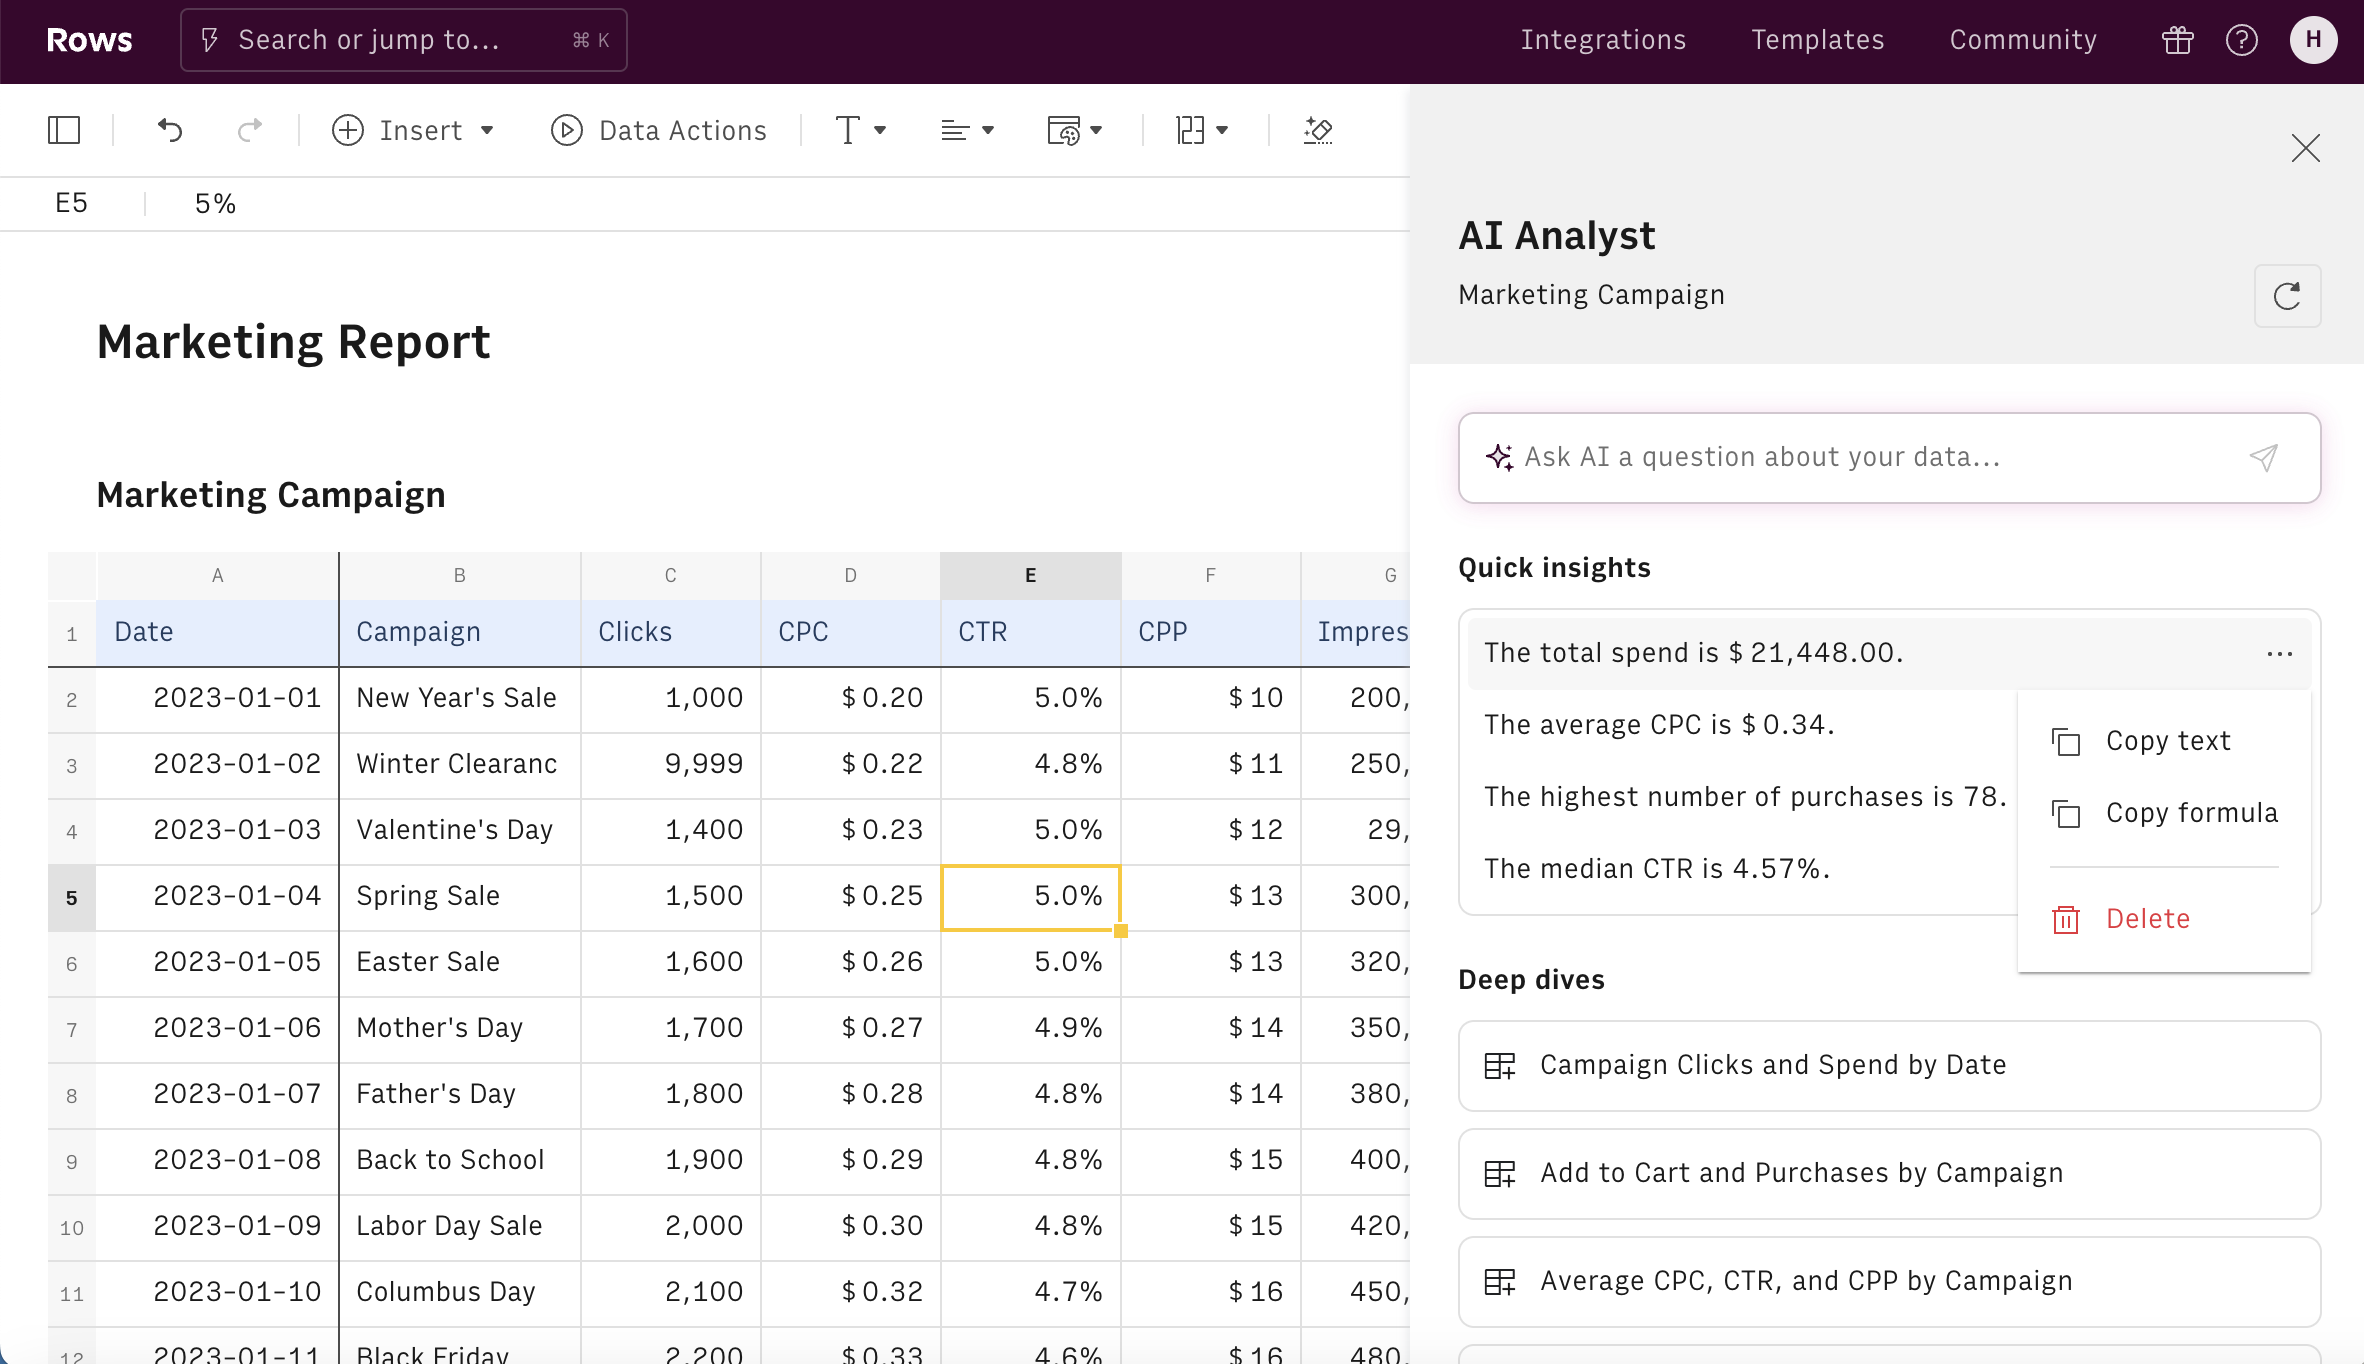This screenshot has width=2364, height=1364.
Task: Choose Delete from the menu
Action: [x=2164, y=919]
